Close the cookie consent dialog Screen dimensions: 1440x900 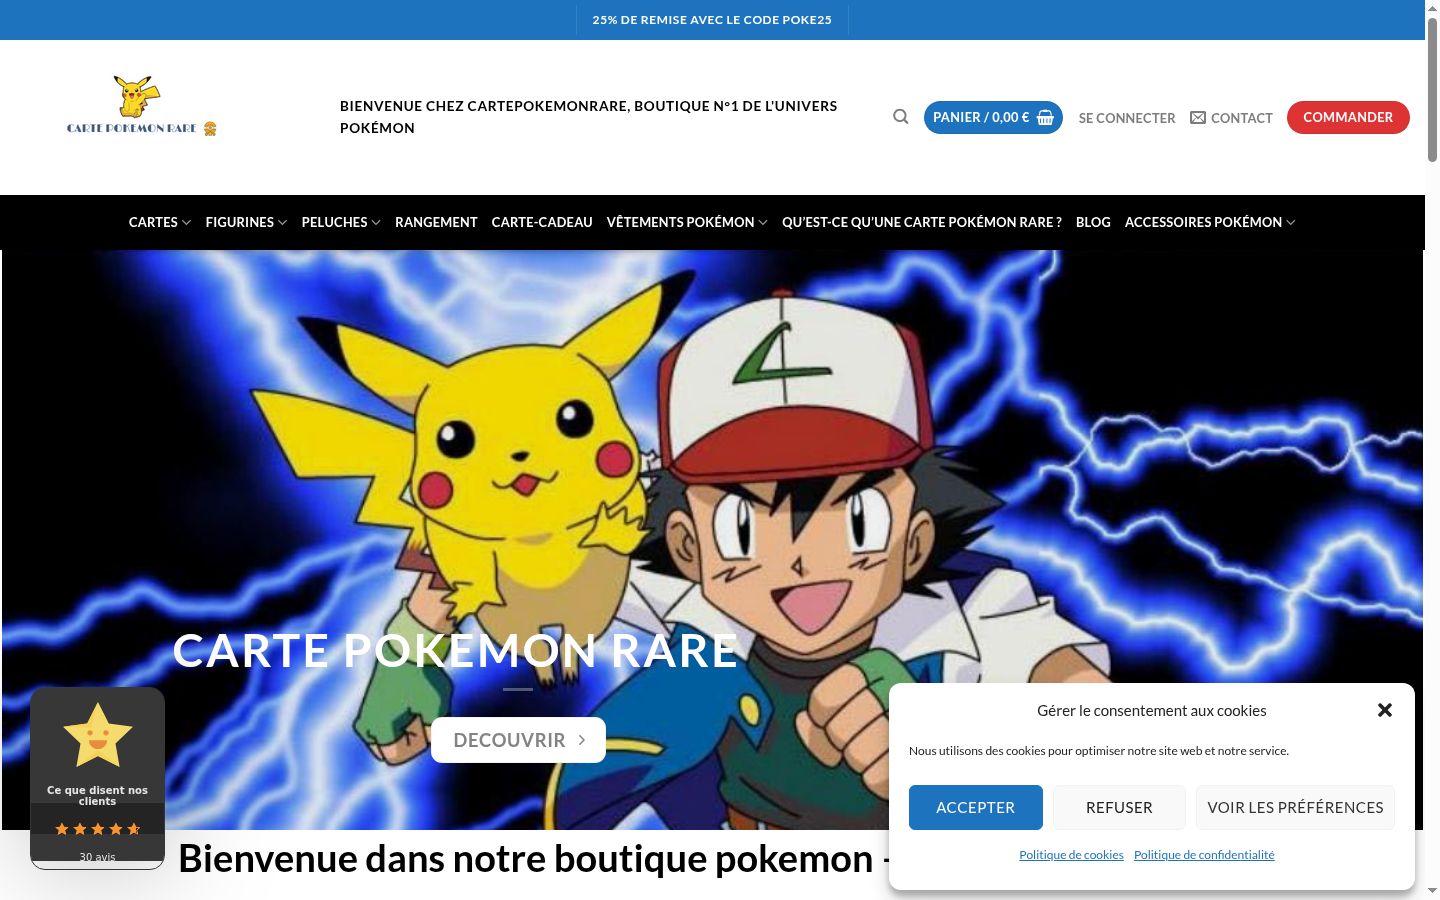tap(1385, 710)
